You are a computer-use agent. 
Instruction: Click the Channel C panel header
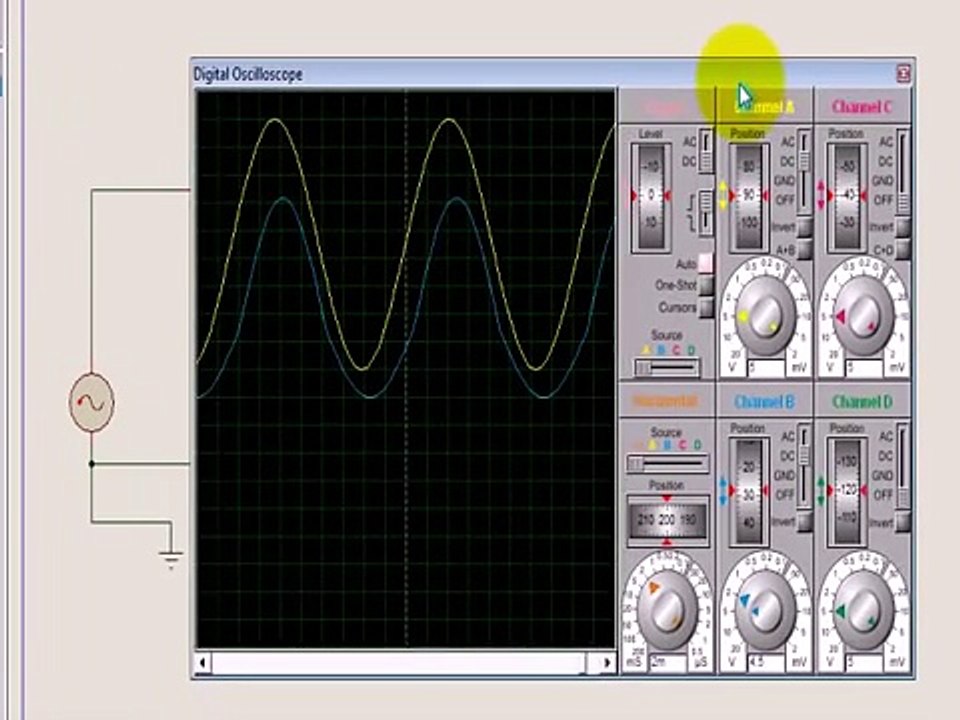pyautogui.click(x=863, y=107)
